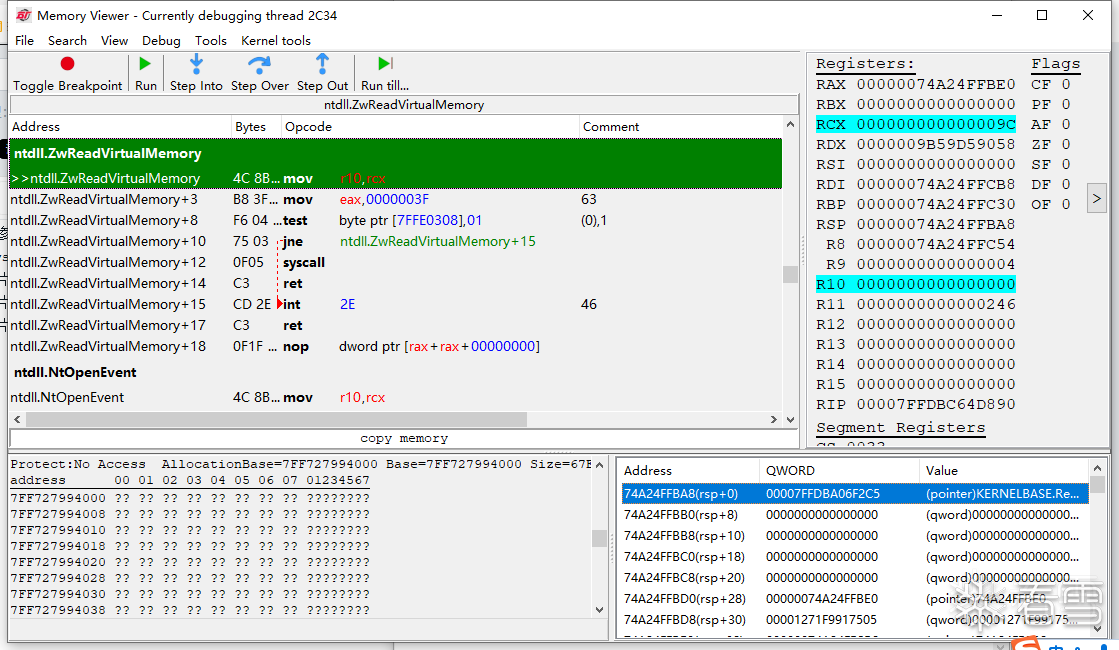Click the RBX register value
The image size is (1119, 650).
click(936, 104)
